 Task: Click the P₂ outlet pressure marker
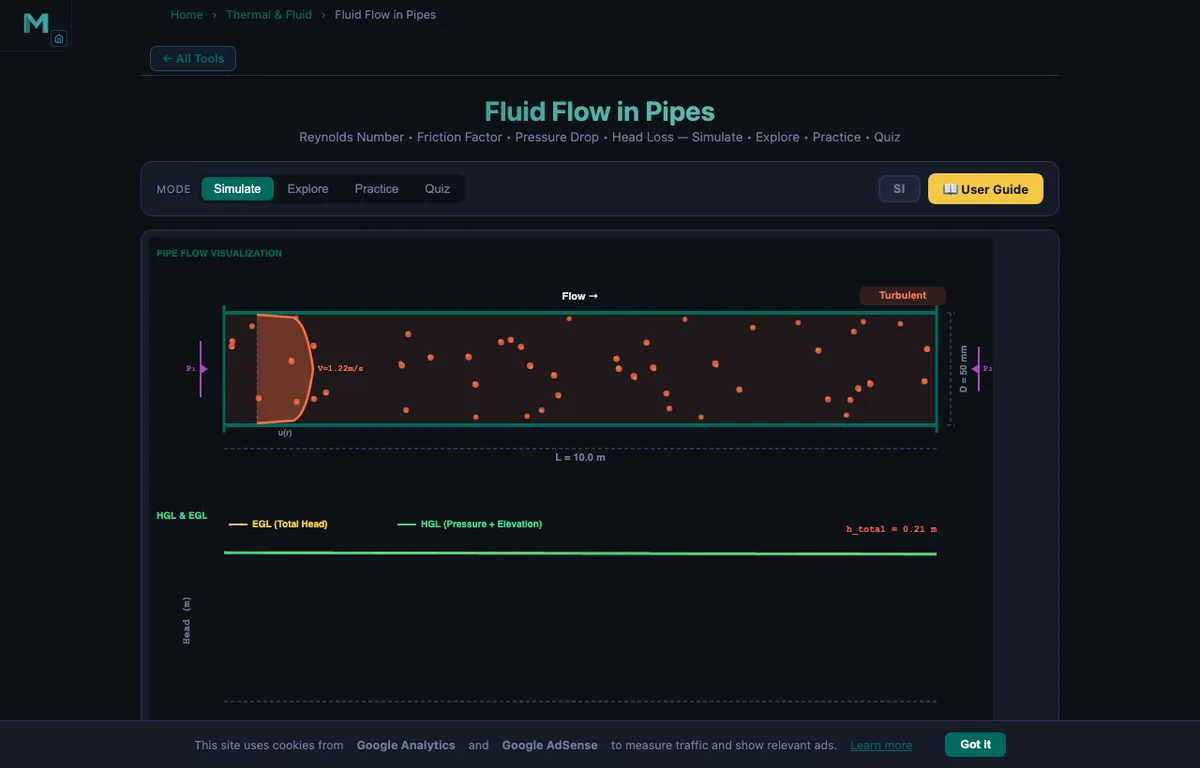[x=982, y=369]
